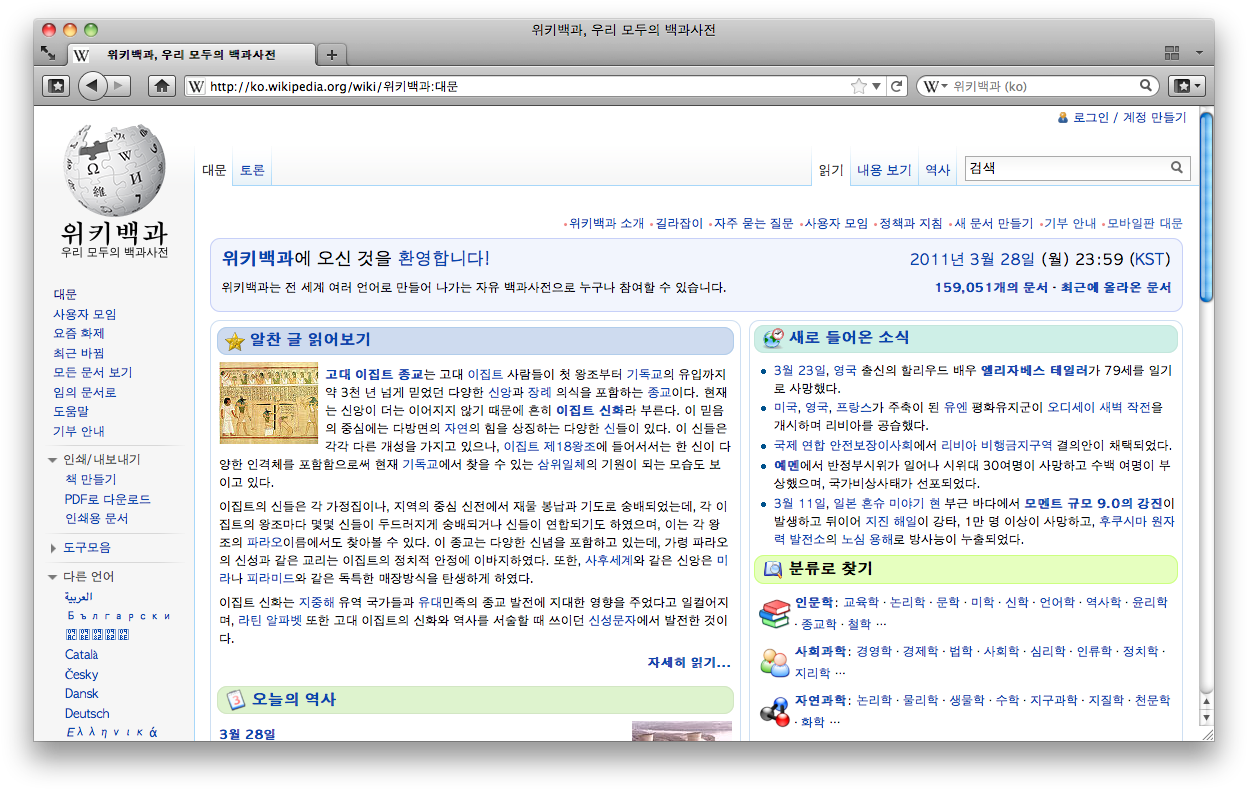
Task: Click the magnifier in the 검색 wiki search box
Action: pyautogui.click(x=1177, y=168)
